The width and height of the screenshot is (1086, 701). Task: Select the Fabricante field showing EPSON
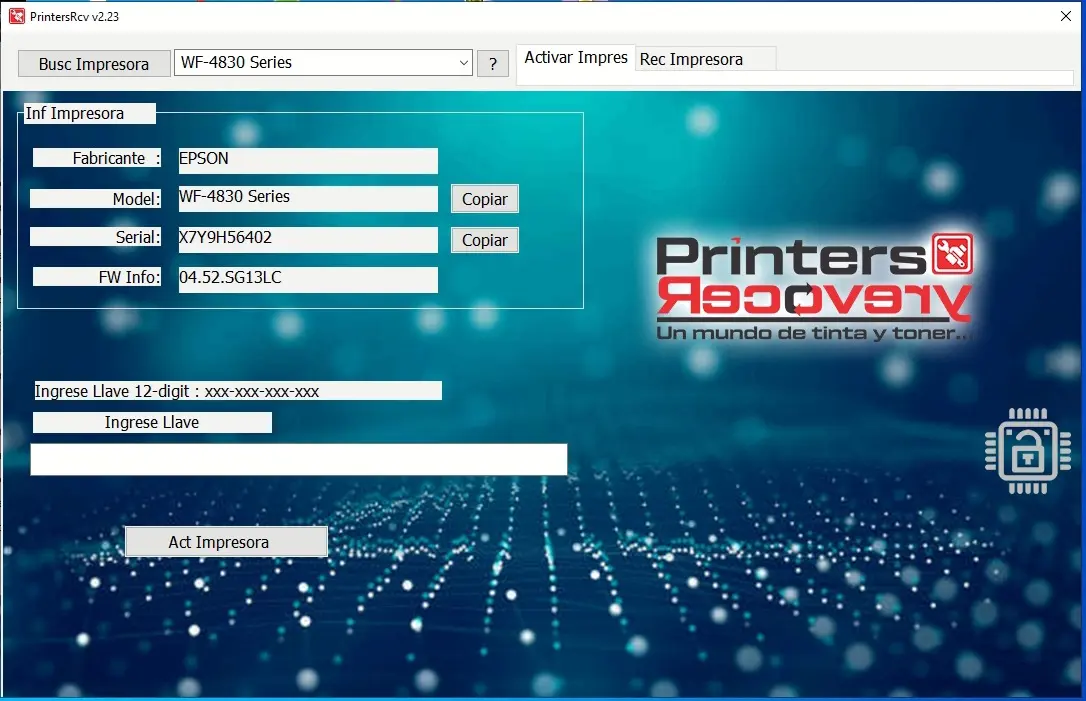[x=307, y=160]
